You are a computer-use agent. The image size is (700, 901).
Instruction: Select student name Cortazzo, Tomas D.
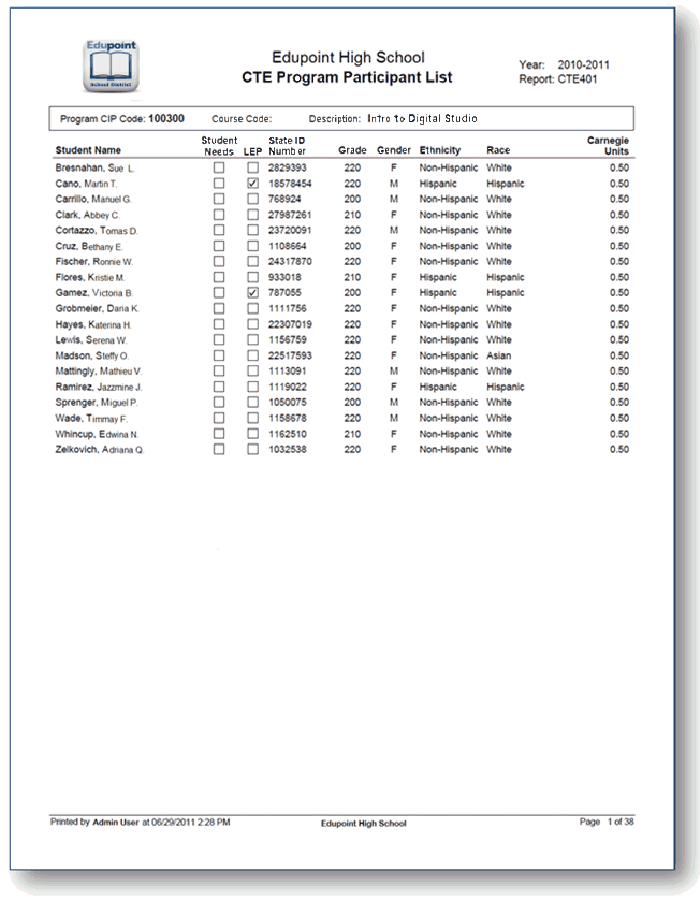pyautogui.click(x=96, y=230)
